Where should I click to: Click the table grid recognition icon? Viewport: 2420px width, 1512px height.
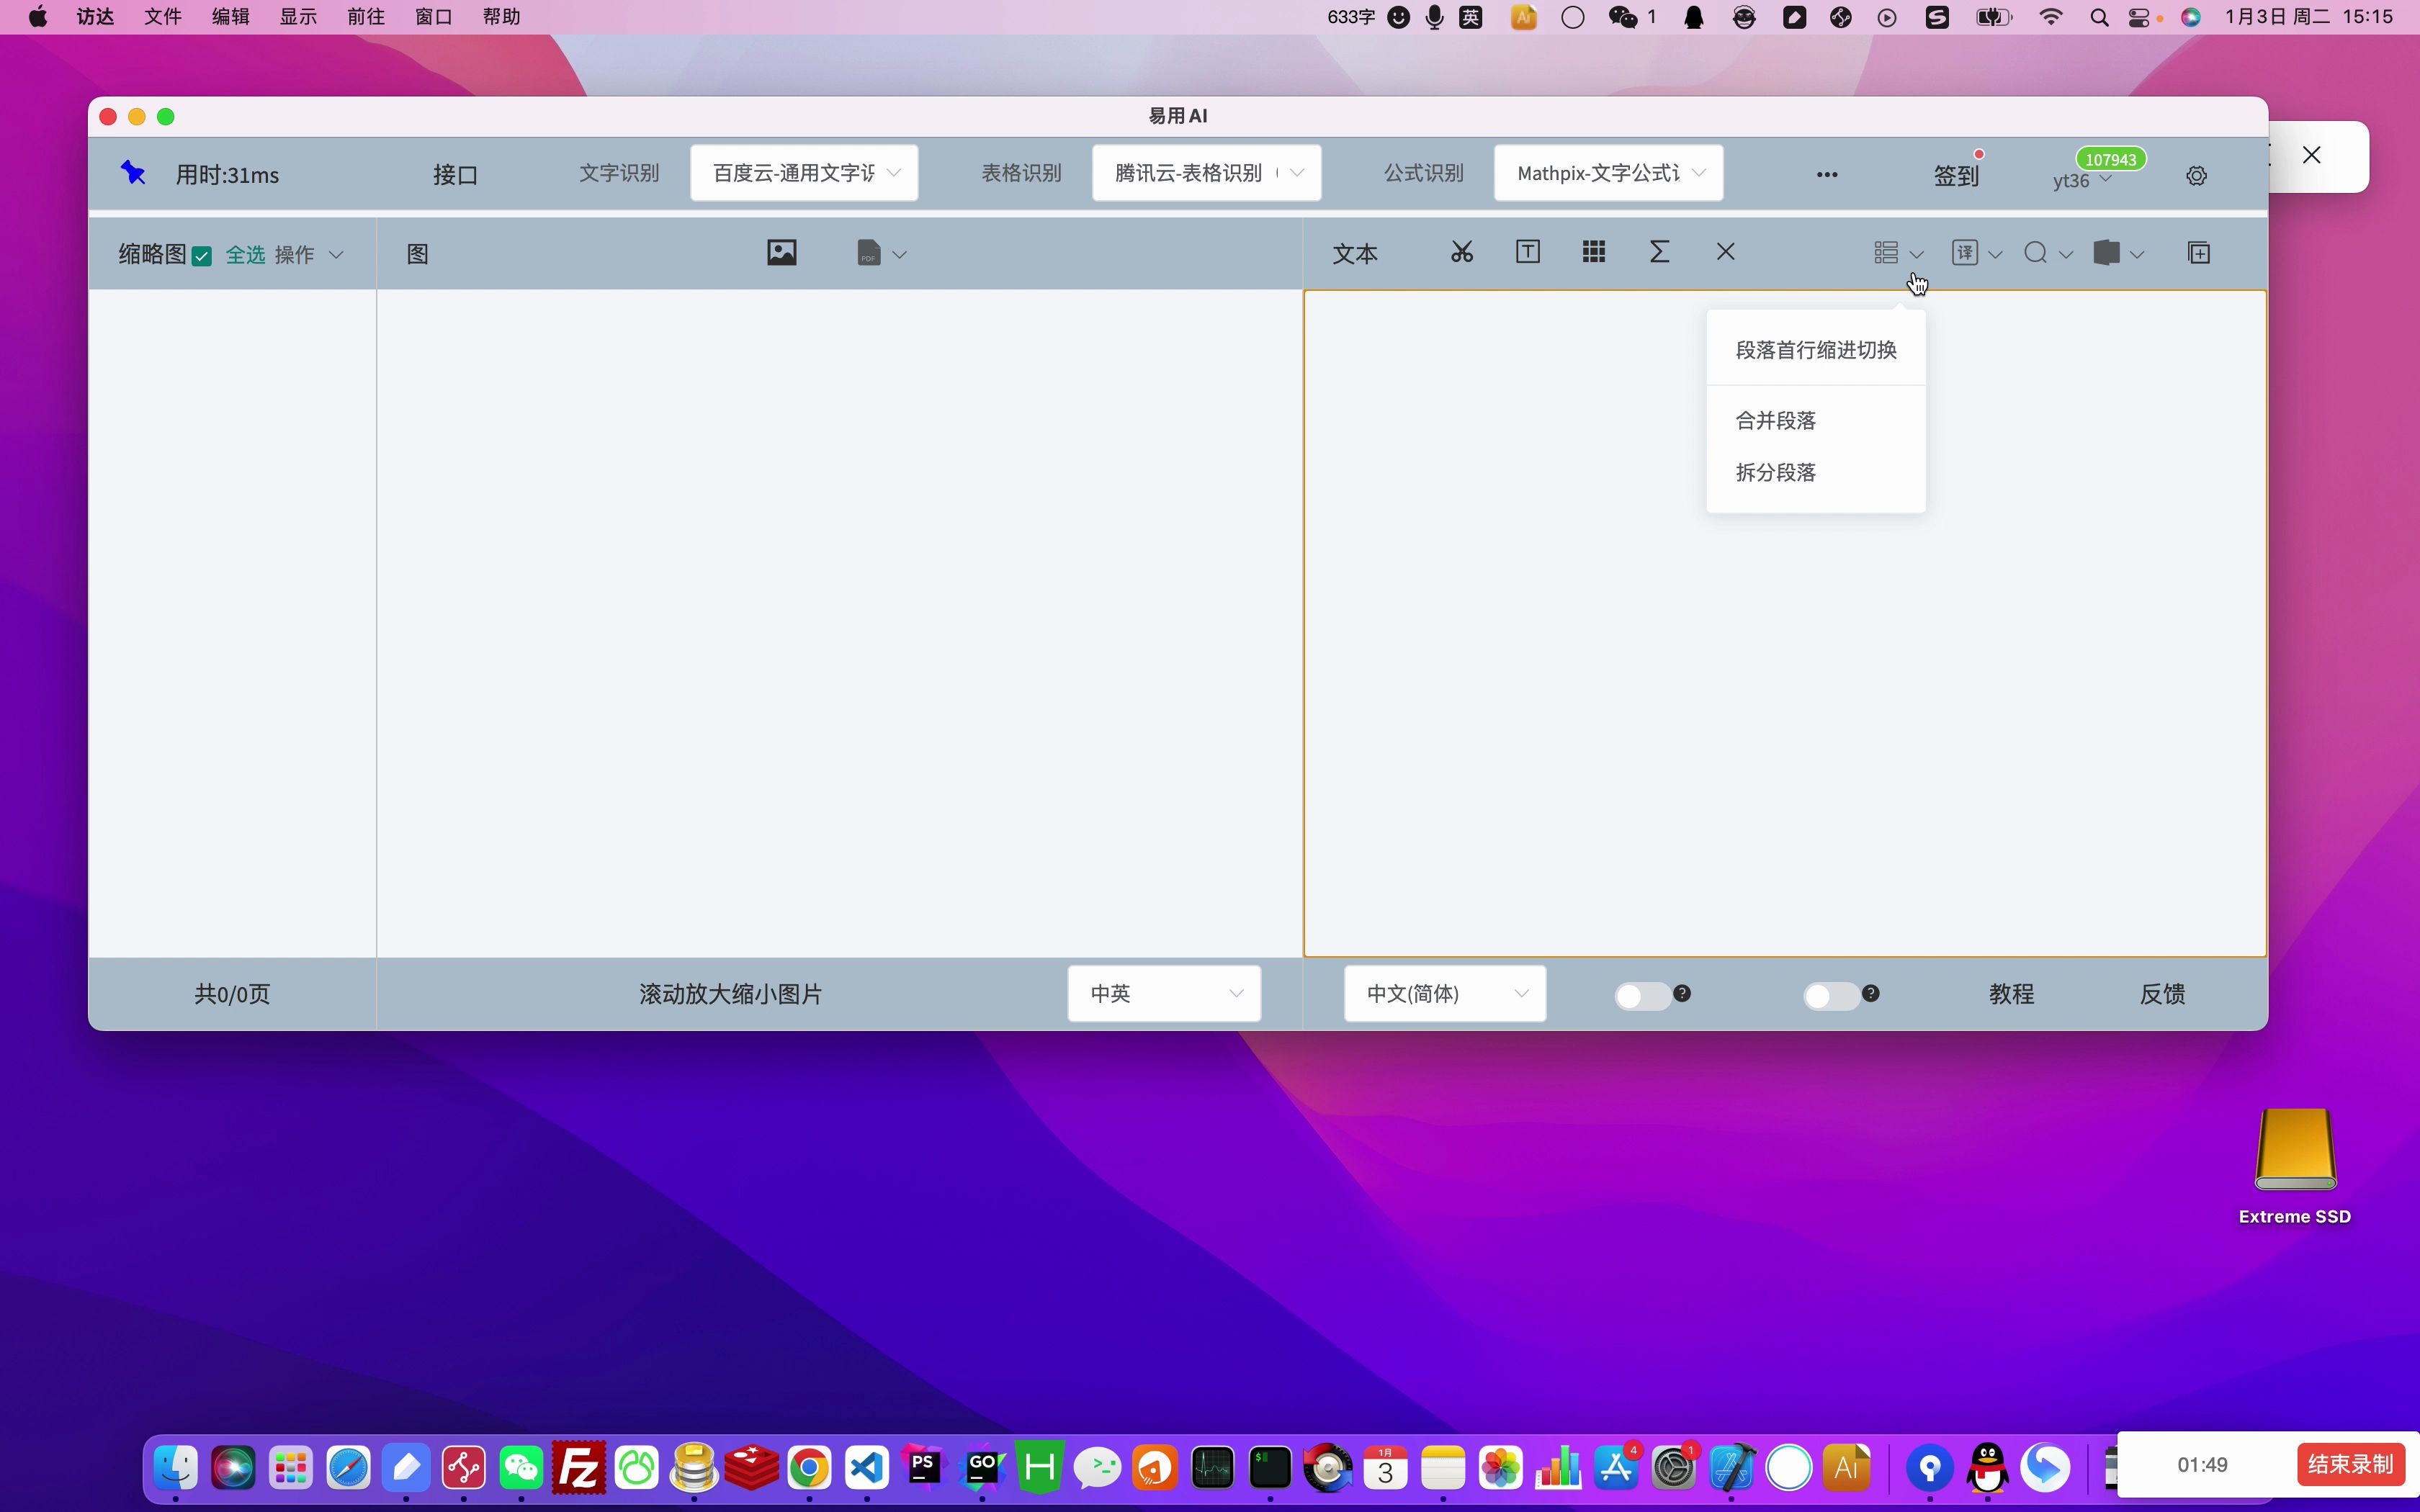pos(1594,252)
